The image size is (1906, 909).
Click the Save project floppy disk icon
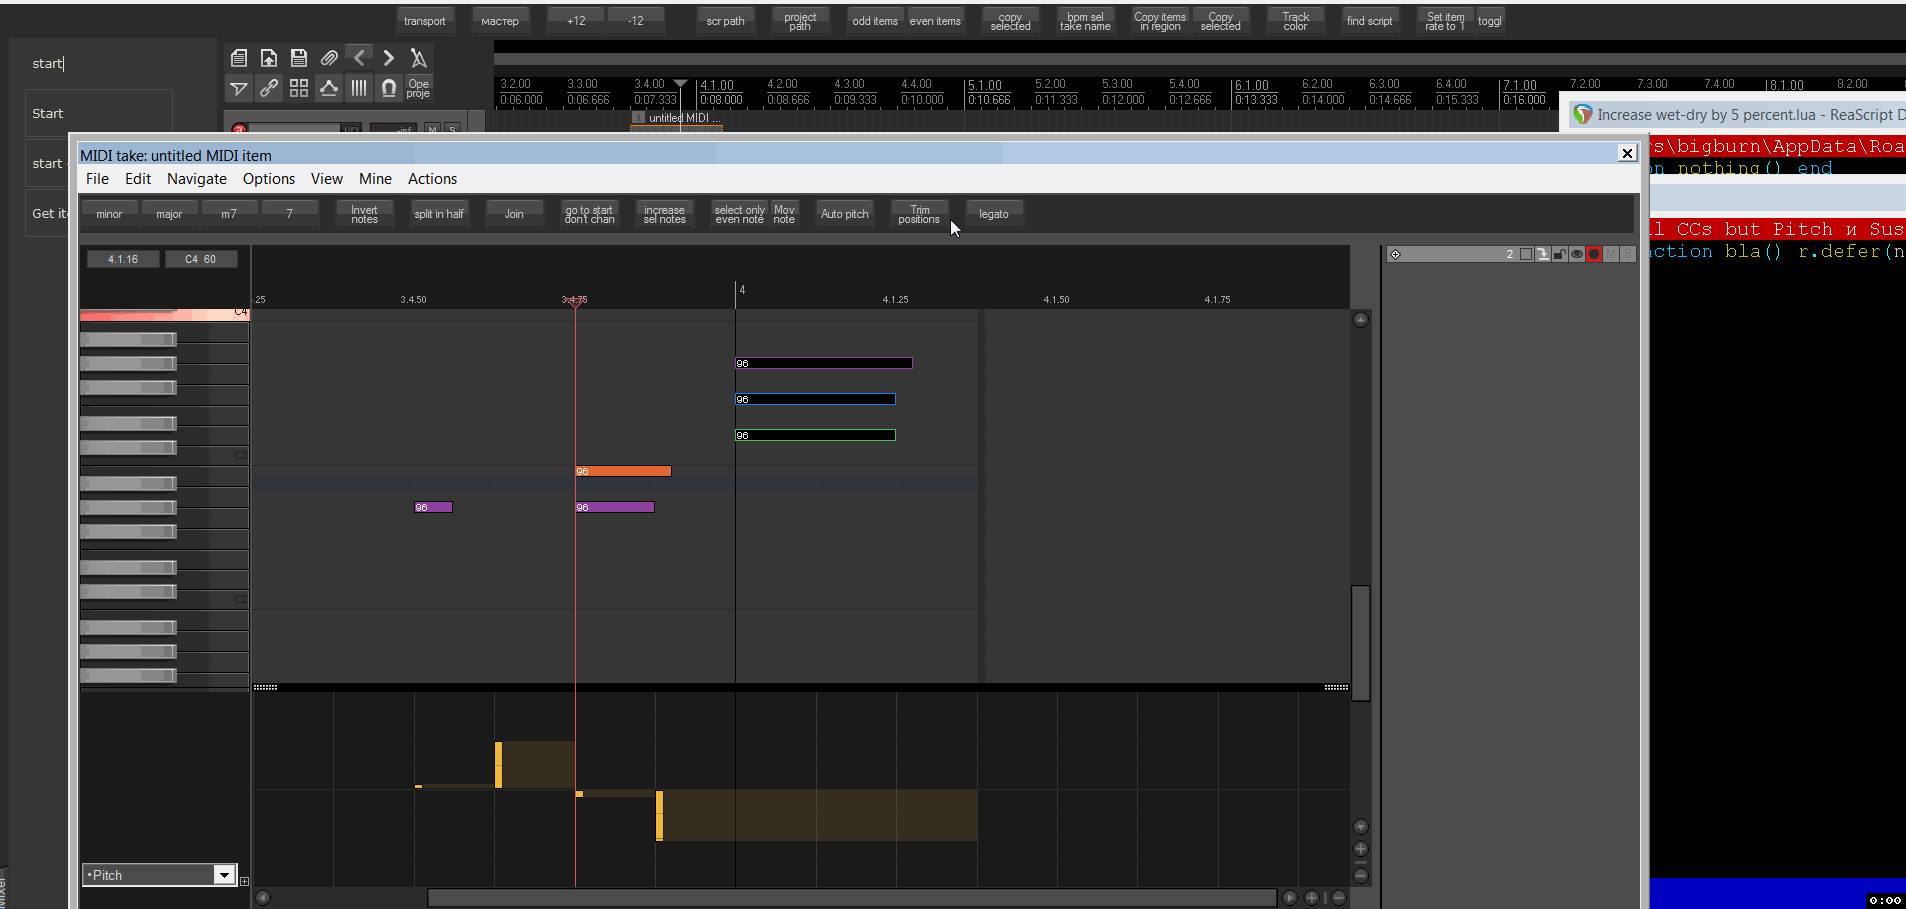(x=298, y=58)
